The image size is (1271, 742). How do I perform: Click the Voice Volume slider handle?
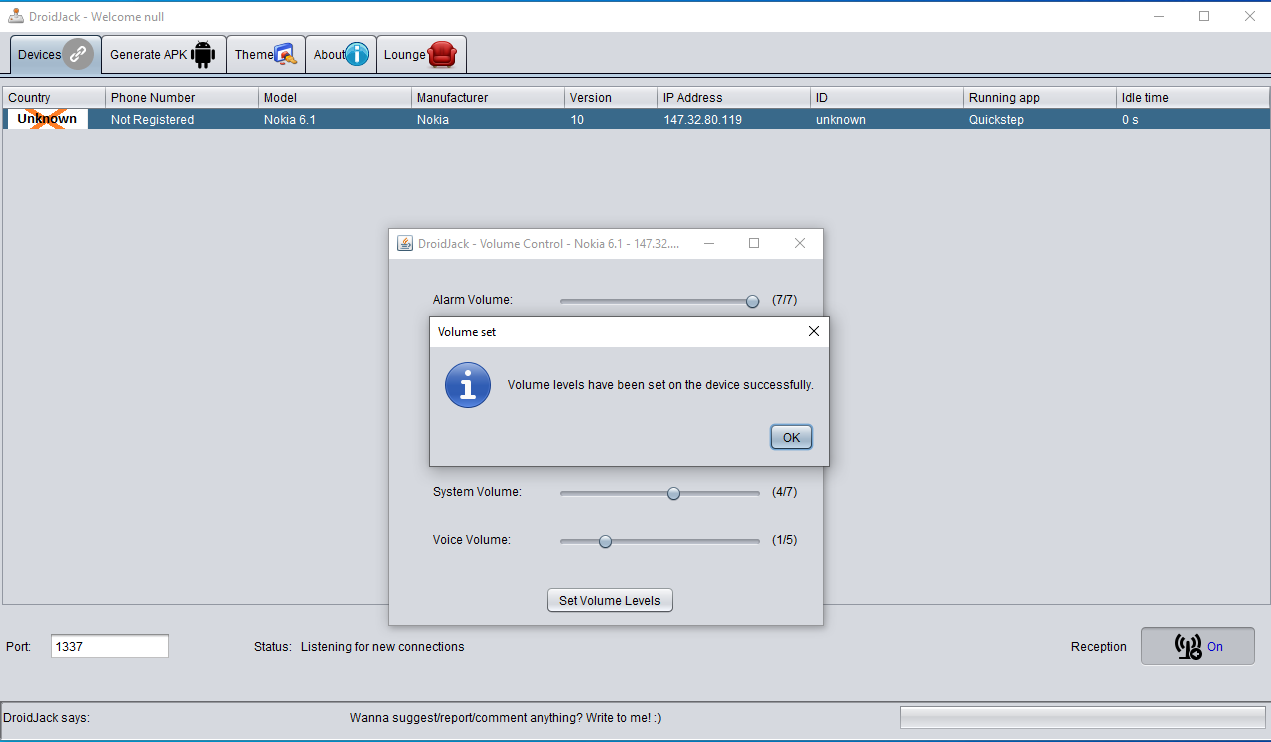[605, 541]
